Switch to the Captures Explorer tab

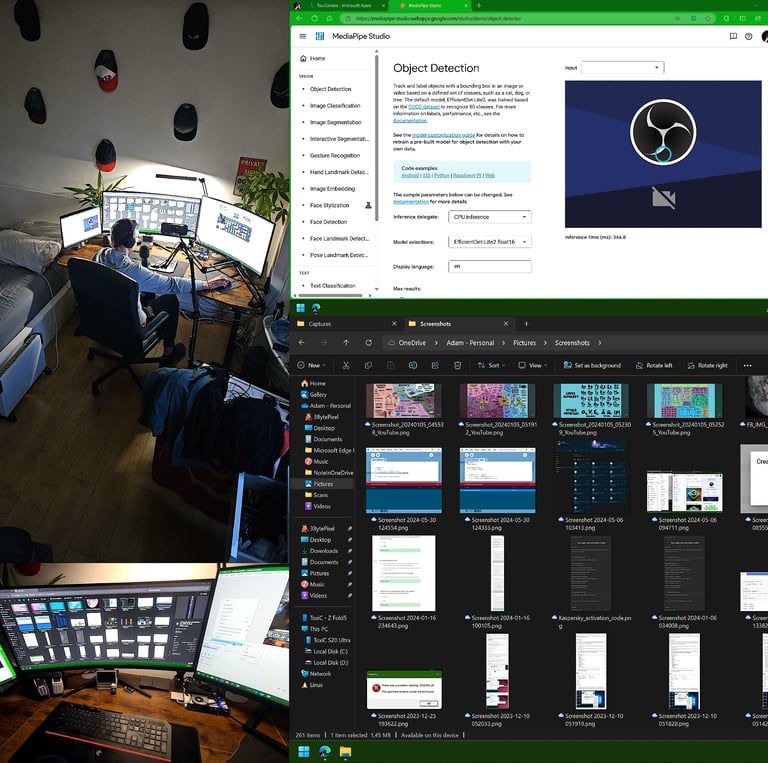click(345, 324)
